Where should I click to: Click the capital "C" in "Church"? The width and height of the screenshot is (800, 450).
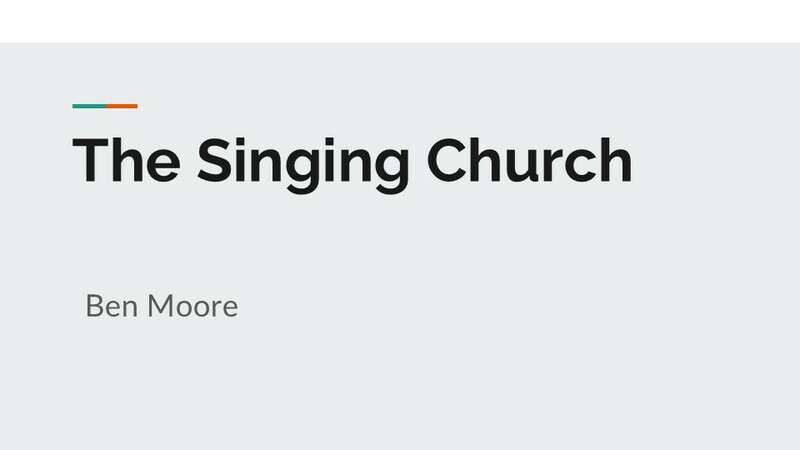point(447,160)
